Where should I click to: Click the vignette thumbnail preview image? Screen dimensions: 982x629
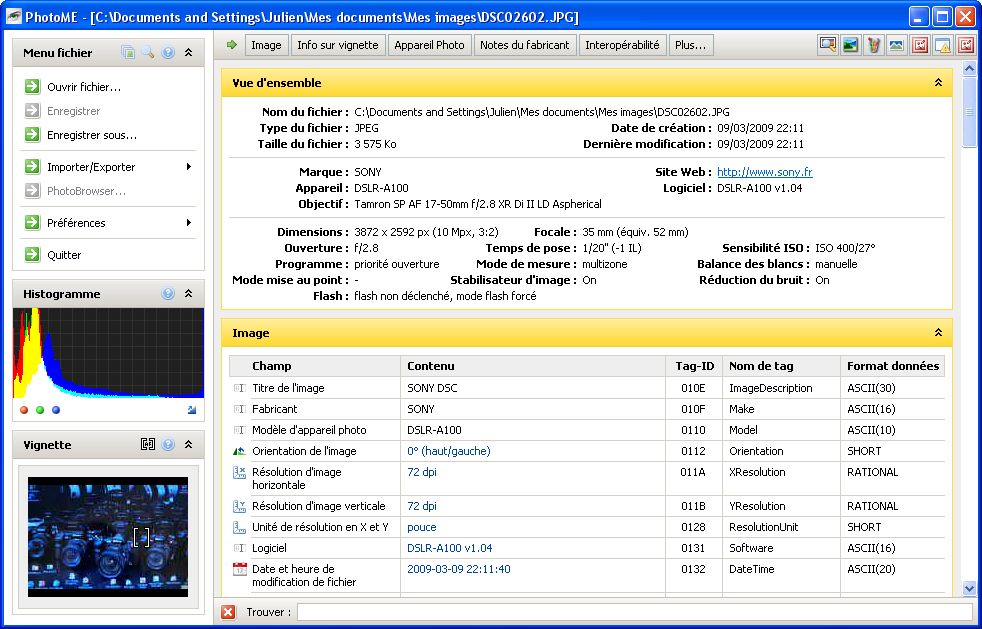[x=108, y=537]
